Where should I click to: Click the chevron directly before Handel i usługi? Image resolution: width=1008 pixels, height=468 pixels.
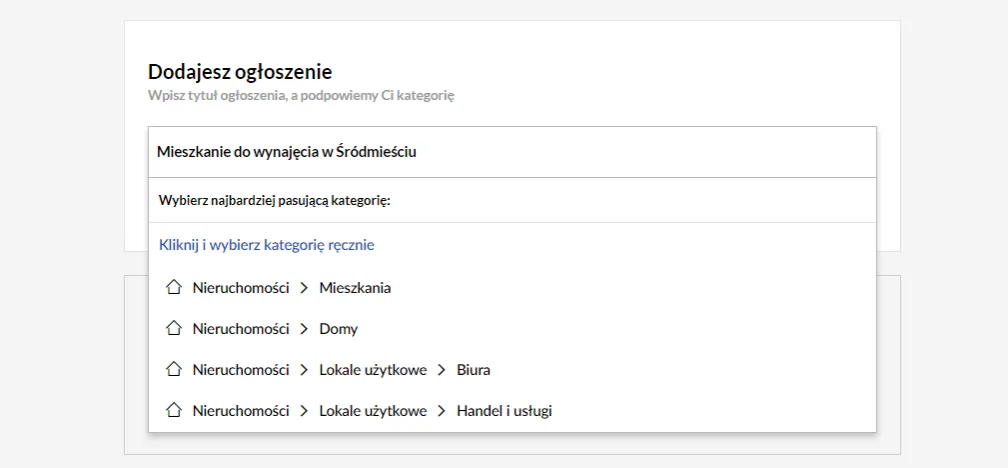click(x=441, y=410)
